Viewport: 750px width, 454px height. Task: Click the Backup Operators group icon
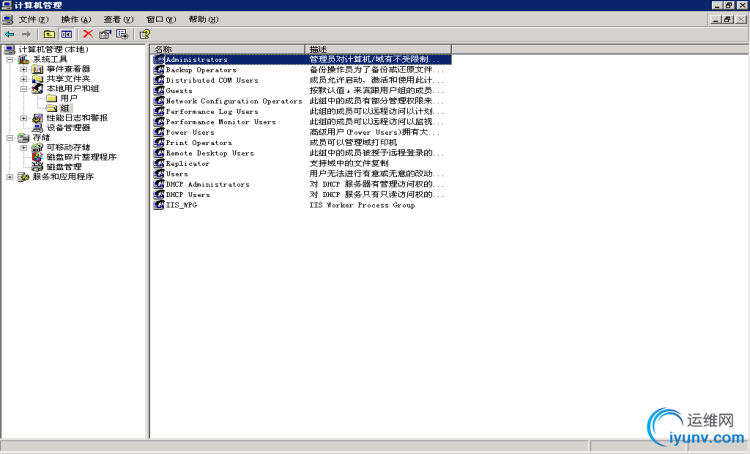(x=159, y=70)
